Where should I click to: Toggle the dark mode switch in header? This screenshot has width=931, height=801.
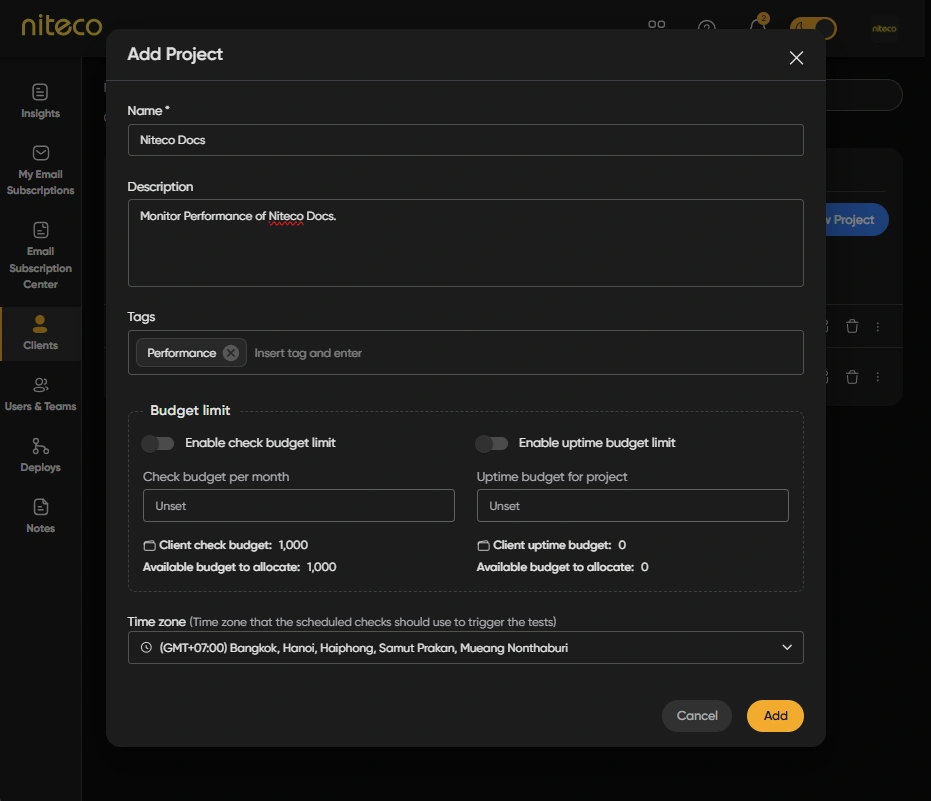[x=813, y=27]
